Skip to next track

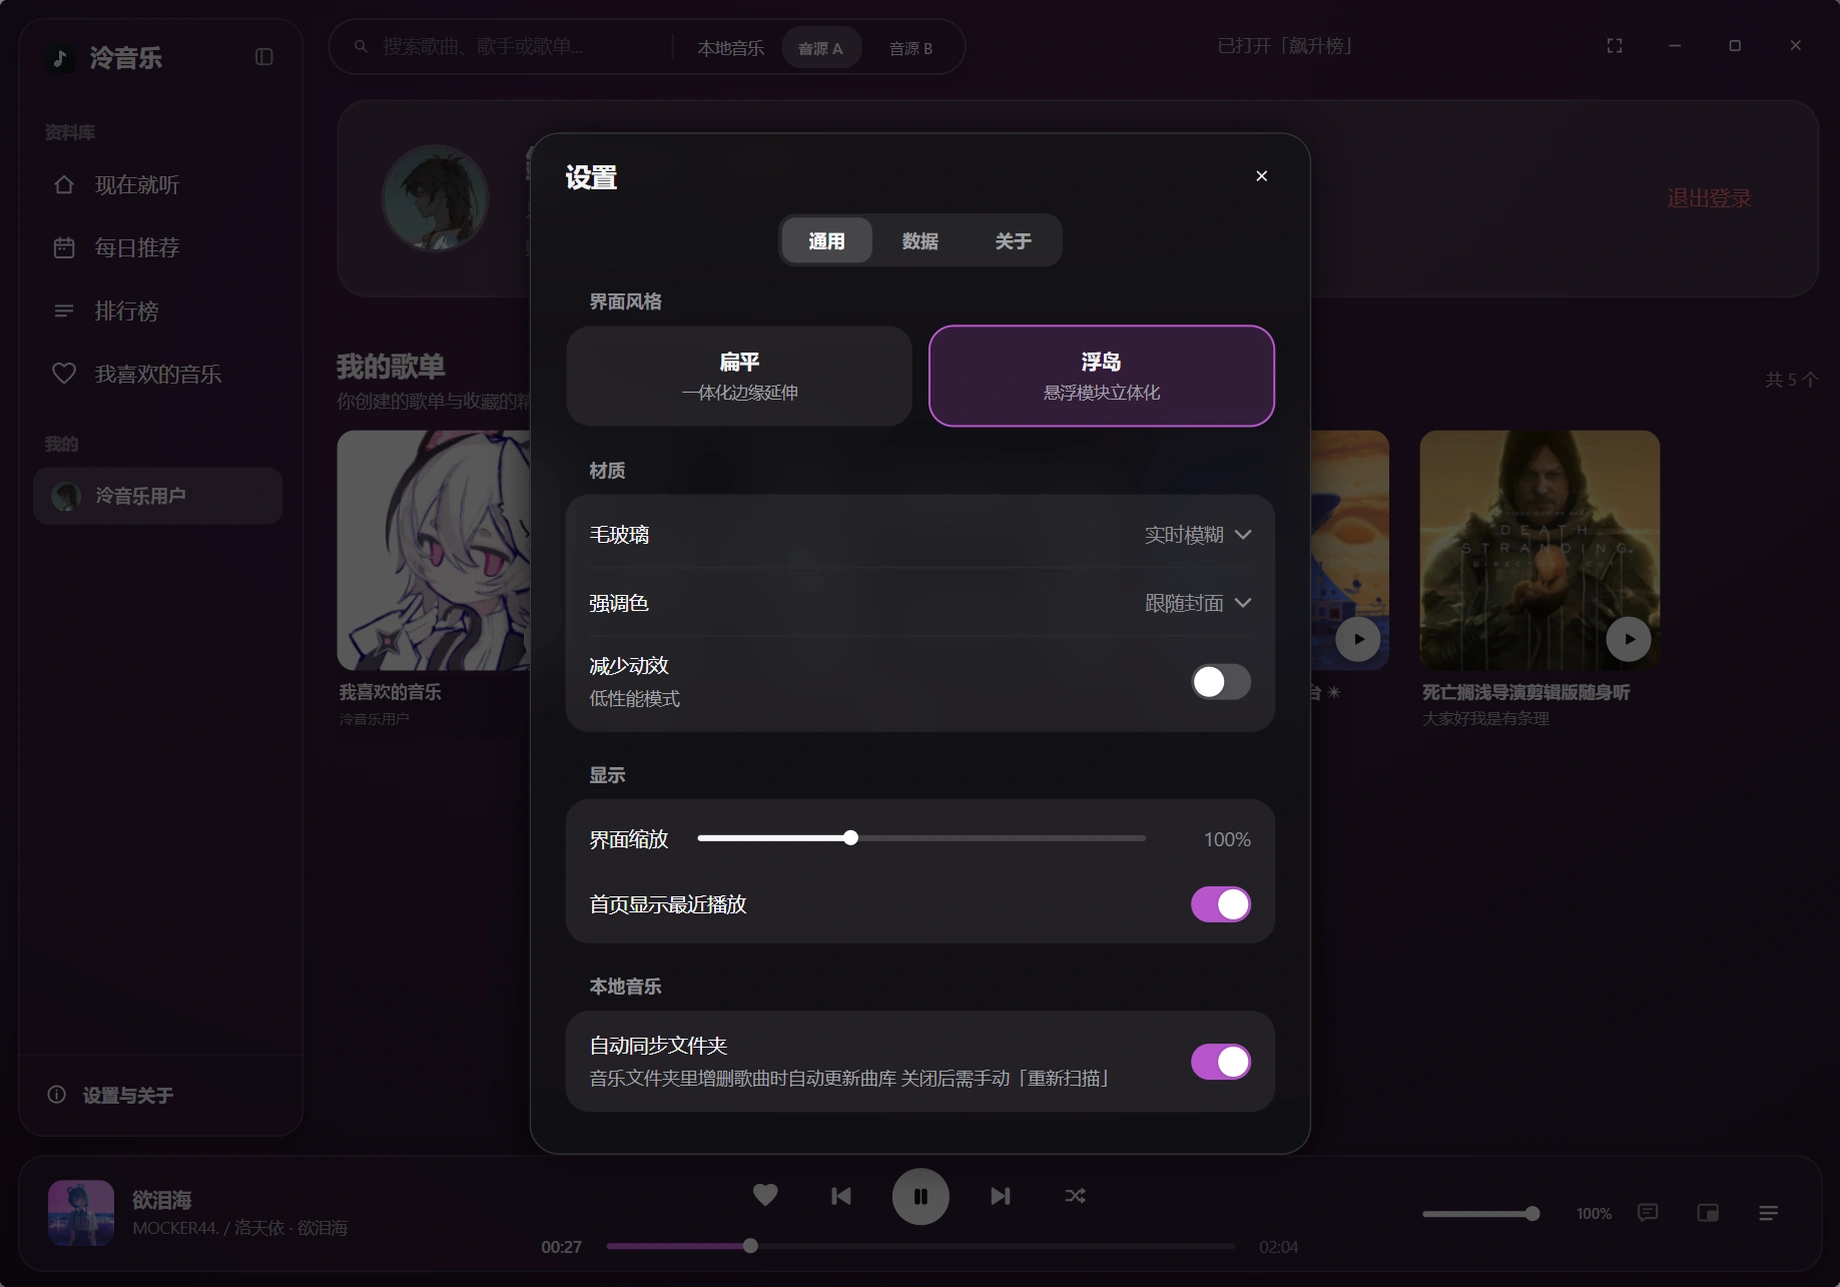pyautogui.click(x=1000, y=1195)
